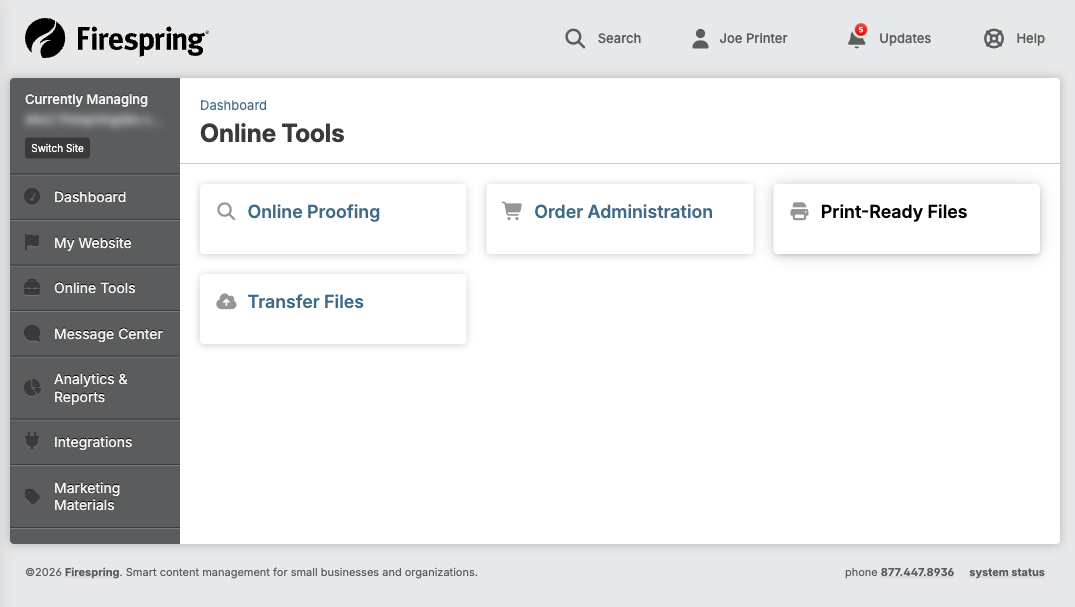This screenshot has height=607, width=1075.
Task: Click the user profile silhouette icon
Action: coord(700,38)
